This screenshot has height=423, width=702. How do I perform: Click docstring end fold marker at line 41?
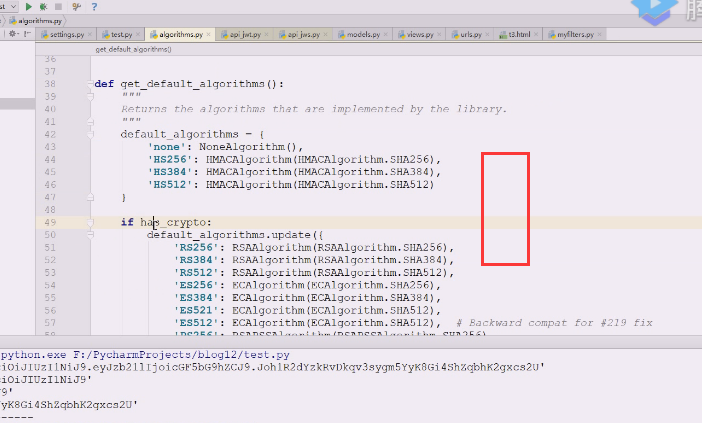[90, 121]
